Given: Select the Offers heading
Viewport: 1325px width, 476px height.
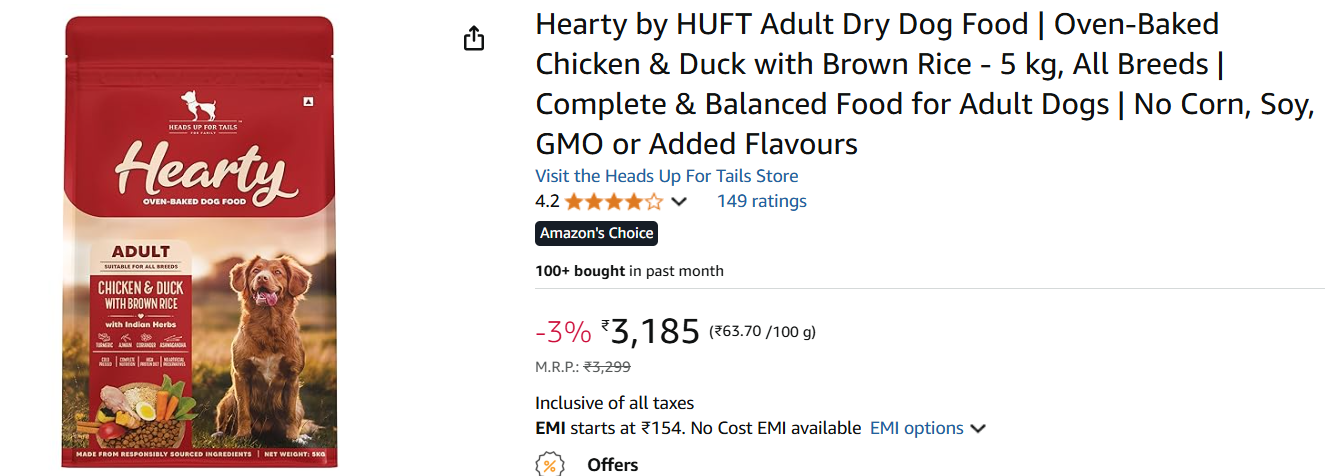Looking at the screenshot, I should (x=612, y=465).
